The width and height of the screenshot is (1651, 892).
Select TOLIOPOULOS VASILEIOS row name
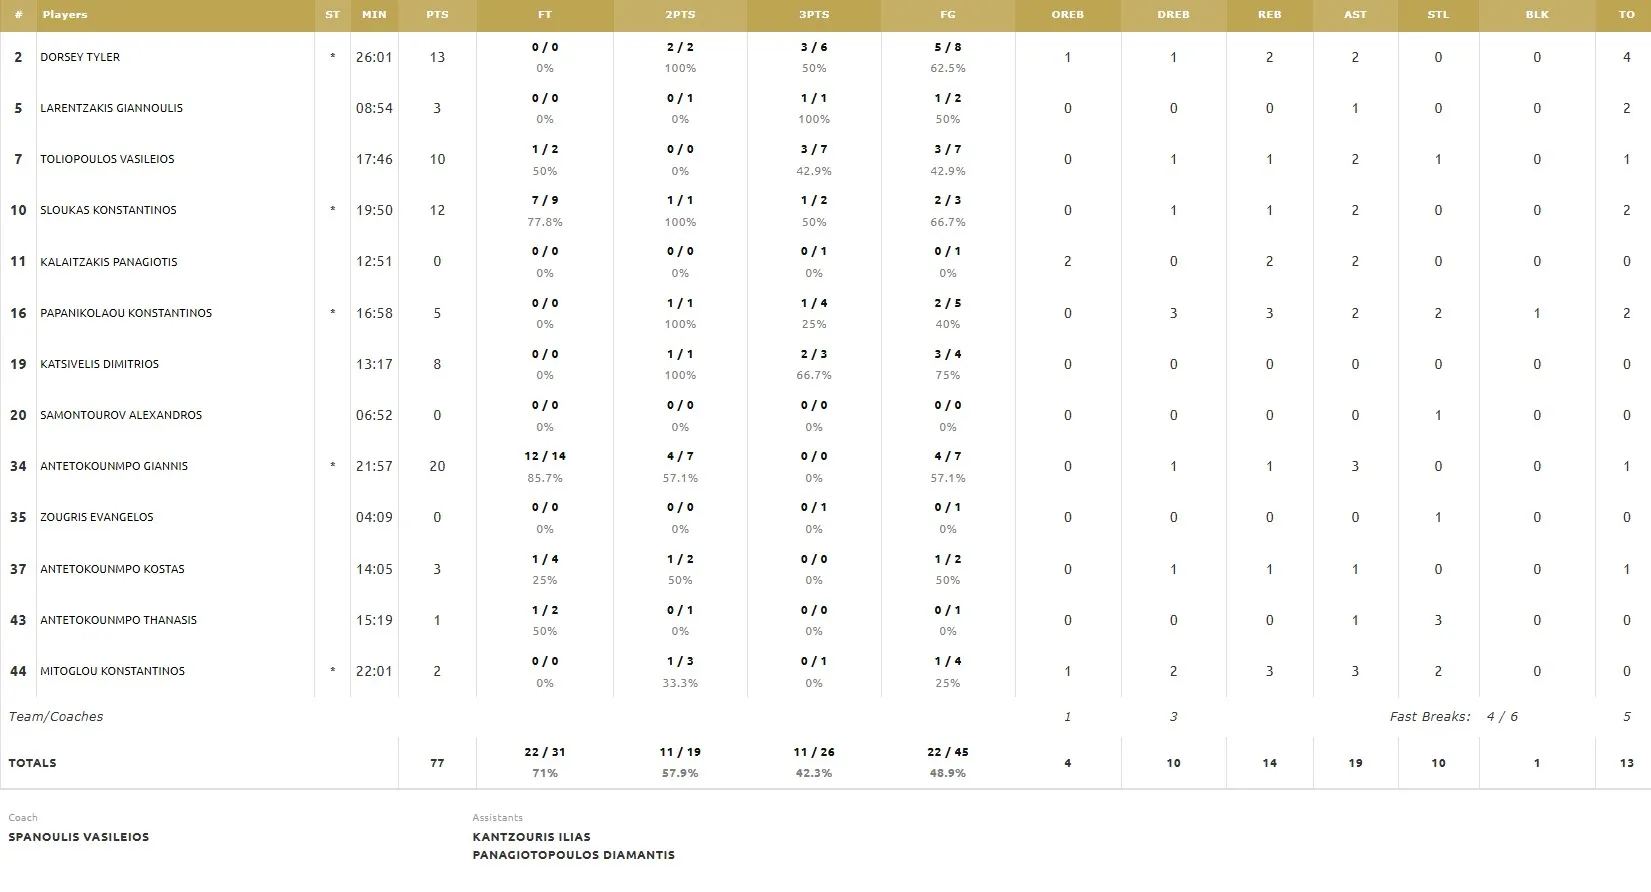tap(107, 160)
